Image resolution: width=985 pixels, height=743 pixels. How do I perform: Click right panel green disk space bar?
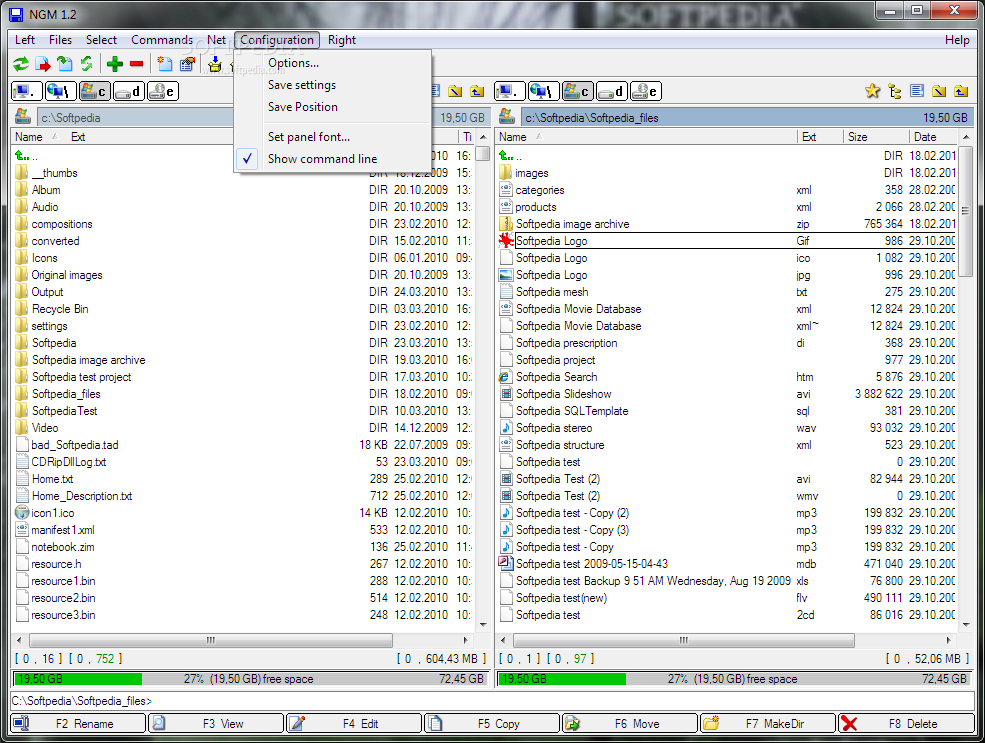(x=562, y=678)
